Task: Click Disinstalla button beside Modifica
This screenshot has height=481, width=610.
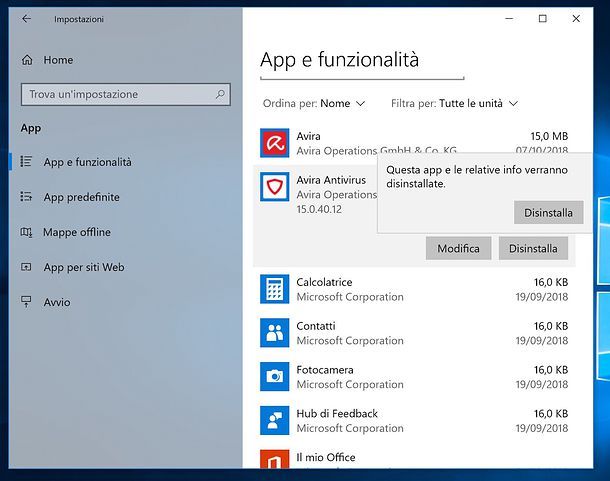Action: 533,248
